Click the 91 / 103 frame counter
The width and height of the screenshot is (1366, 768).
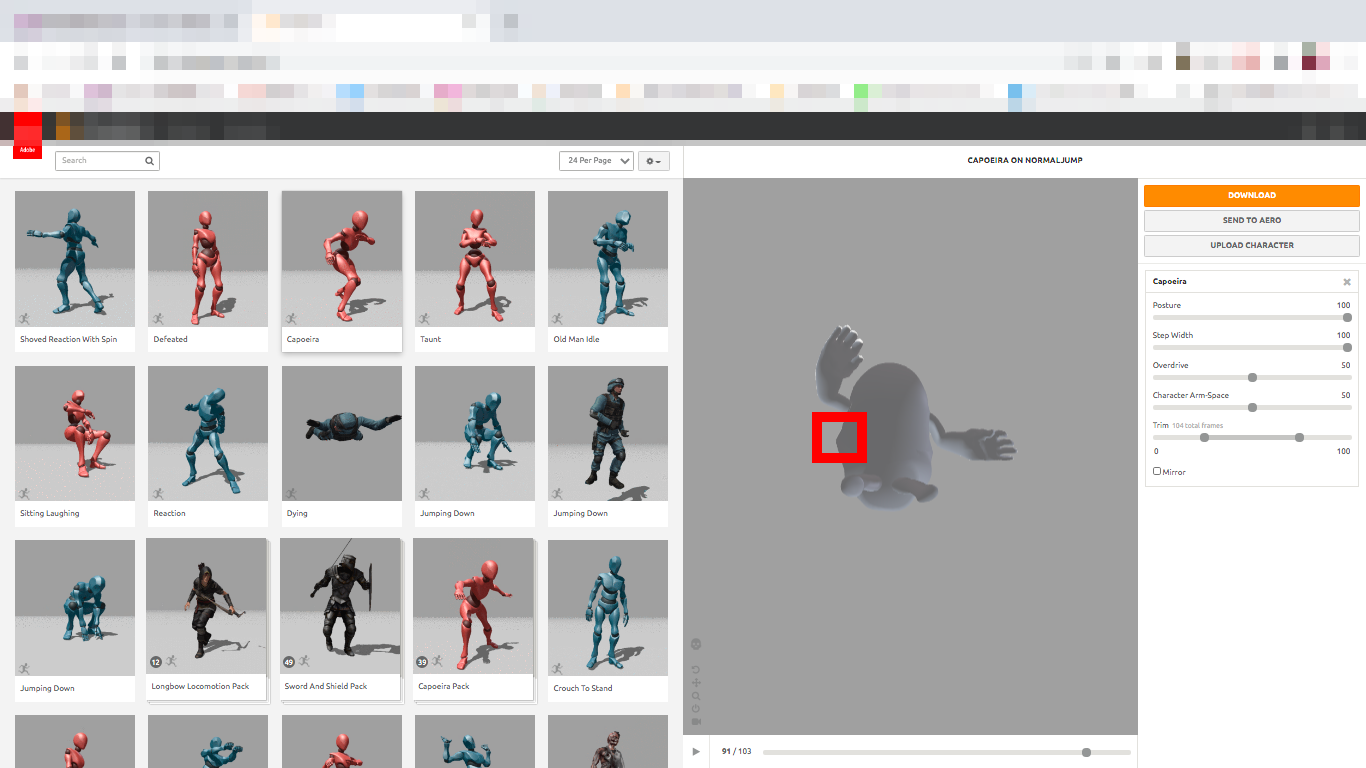pos(736,752)
